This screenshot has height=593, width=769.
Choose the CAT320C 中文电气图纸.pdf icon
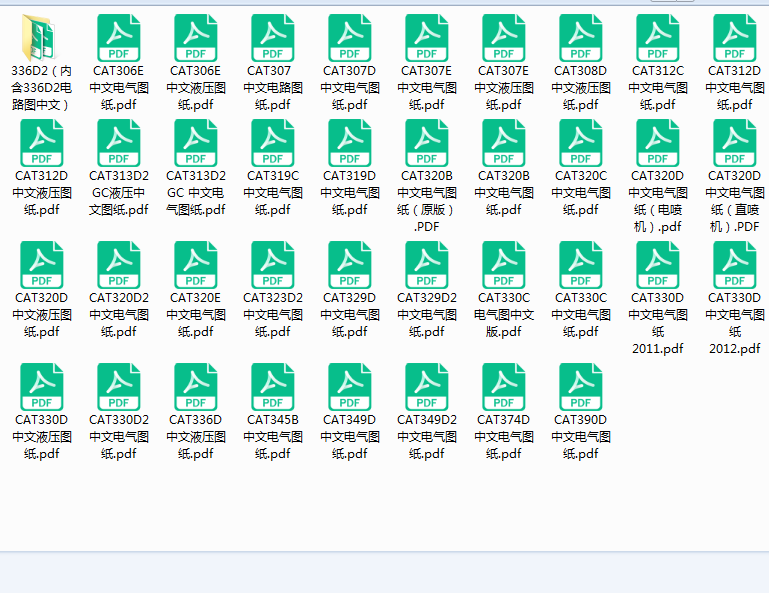coord(581,143)
